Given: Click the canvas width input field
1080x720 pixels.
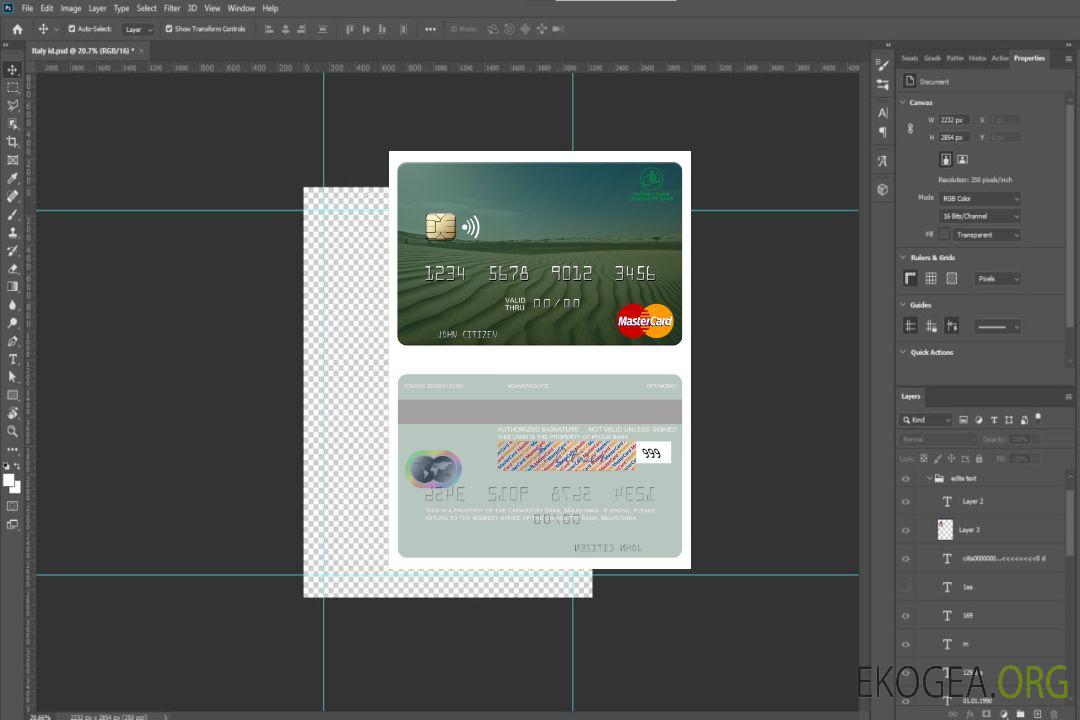Looking at the screenshot, I should [953, 120].
